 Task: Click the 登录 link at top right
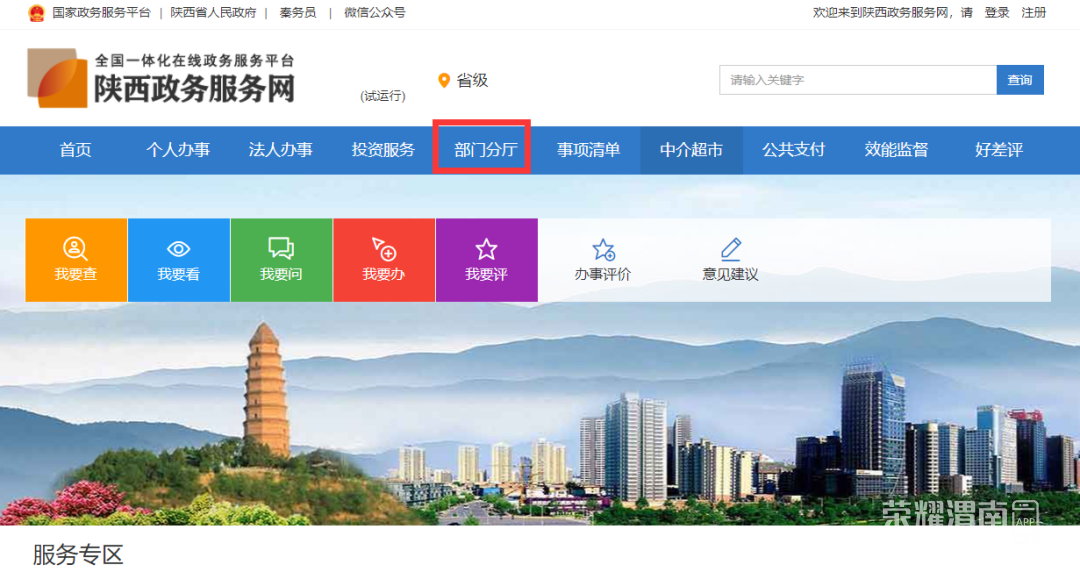tap(997, 12)
